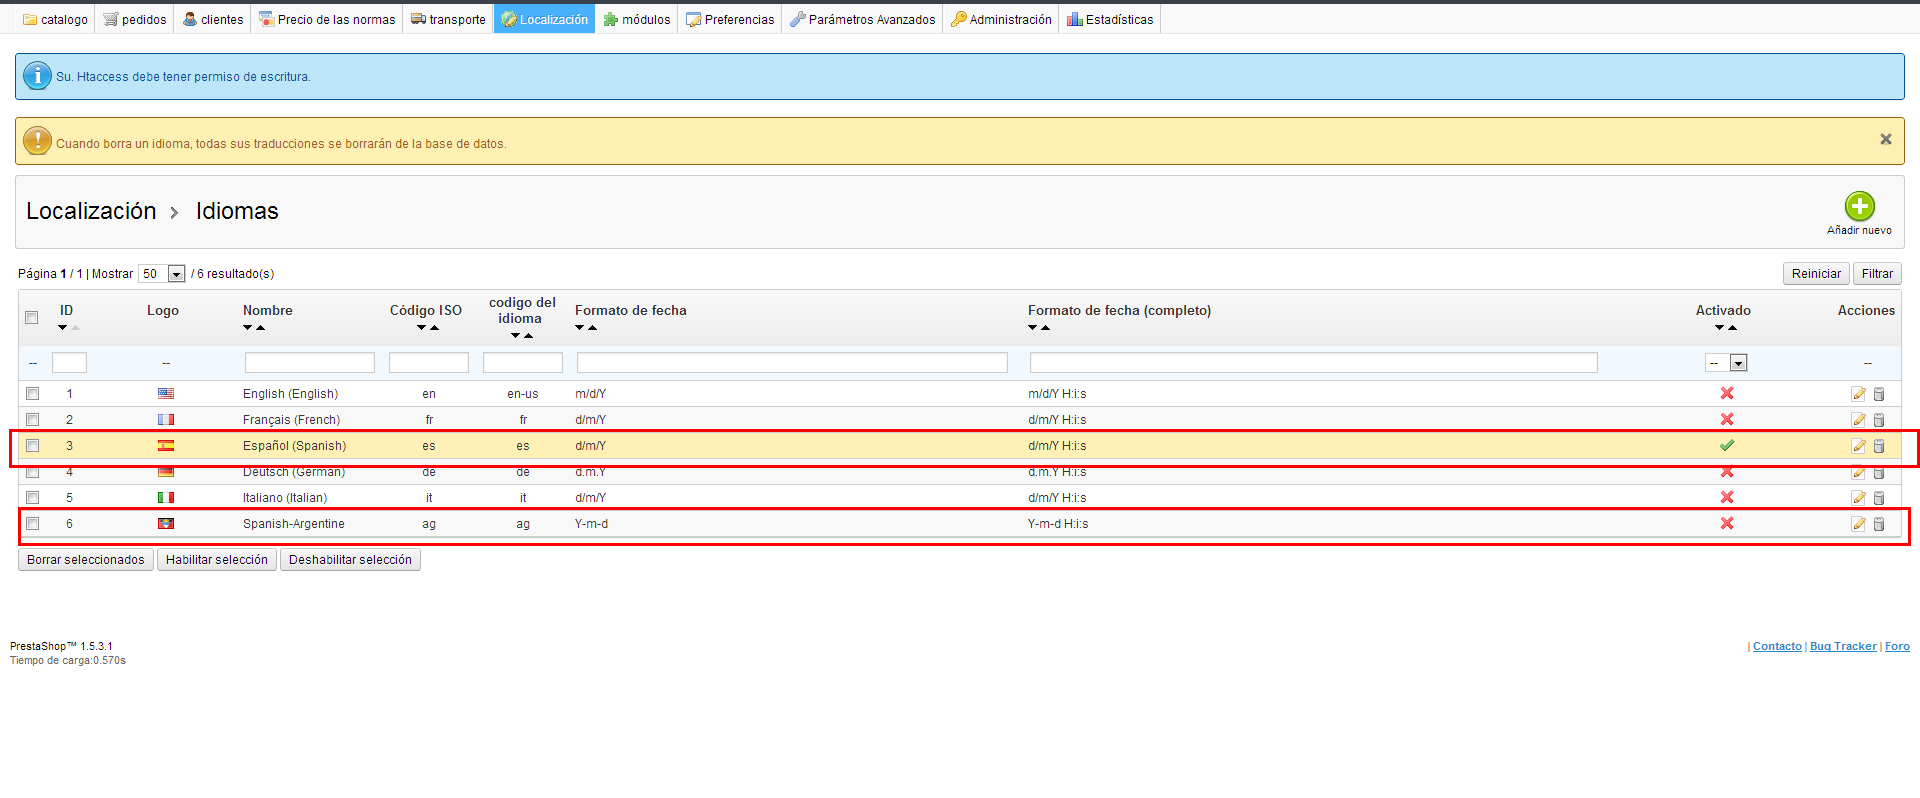1920x798 pixels.
Task: Click the red X status for English
Action: [1727, 393]
